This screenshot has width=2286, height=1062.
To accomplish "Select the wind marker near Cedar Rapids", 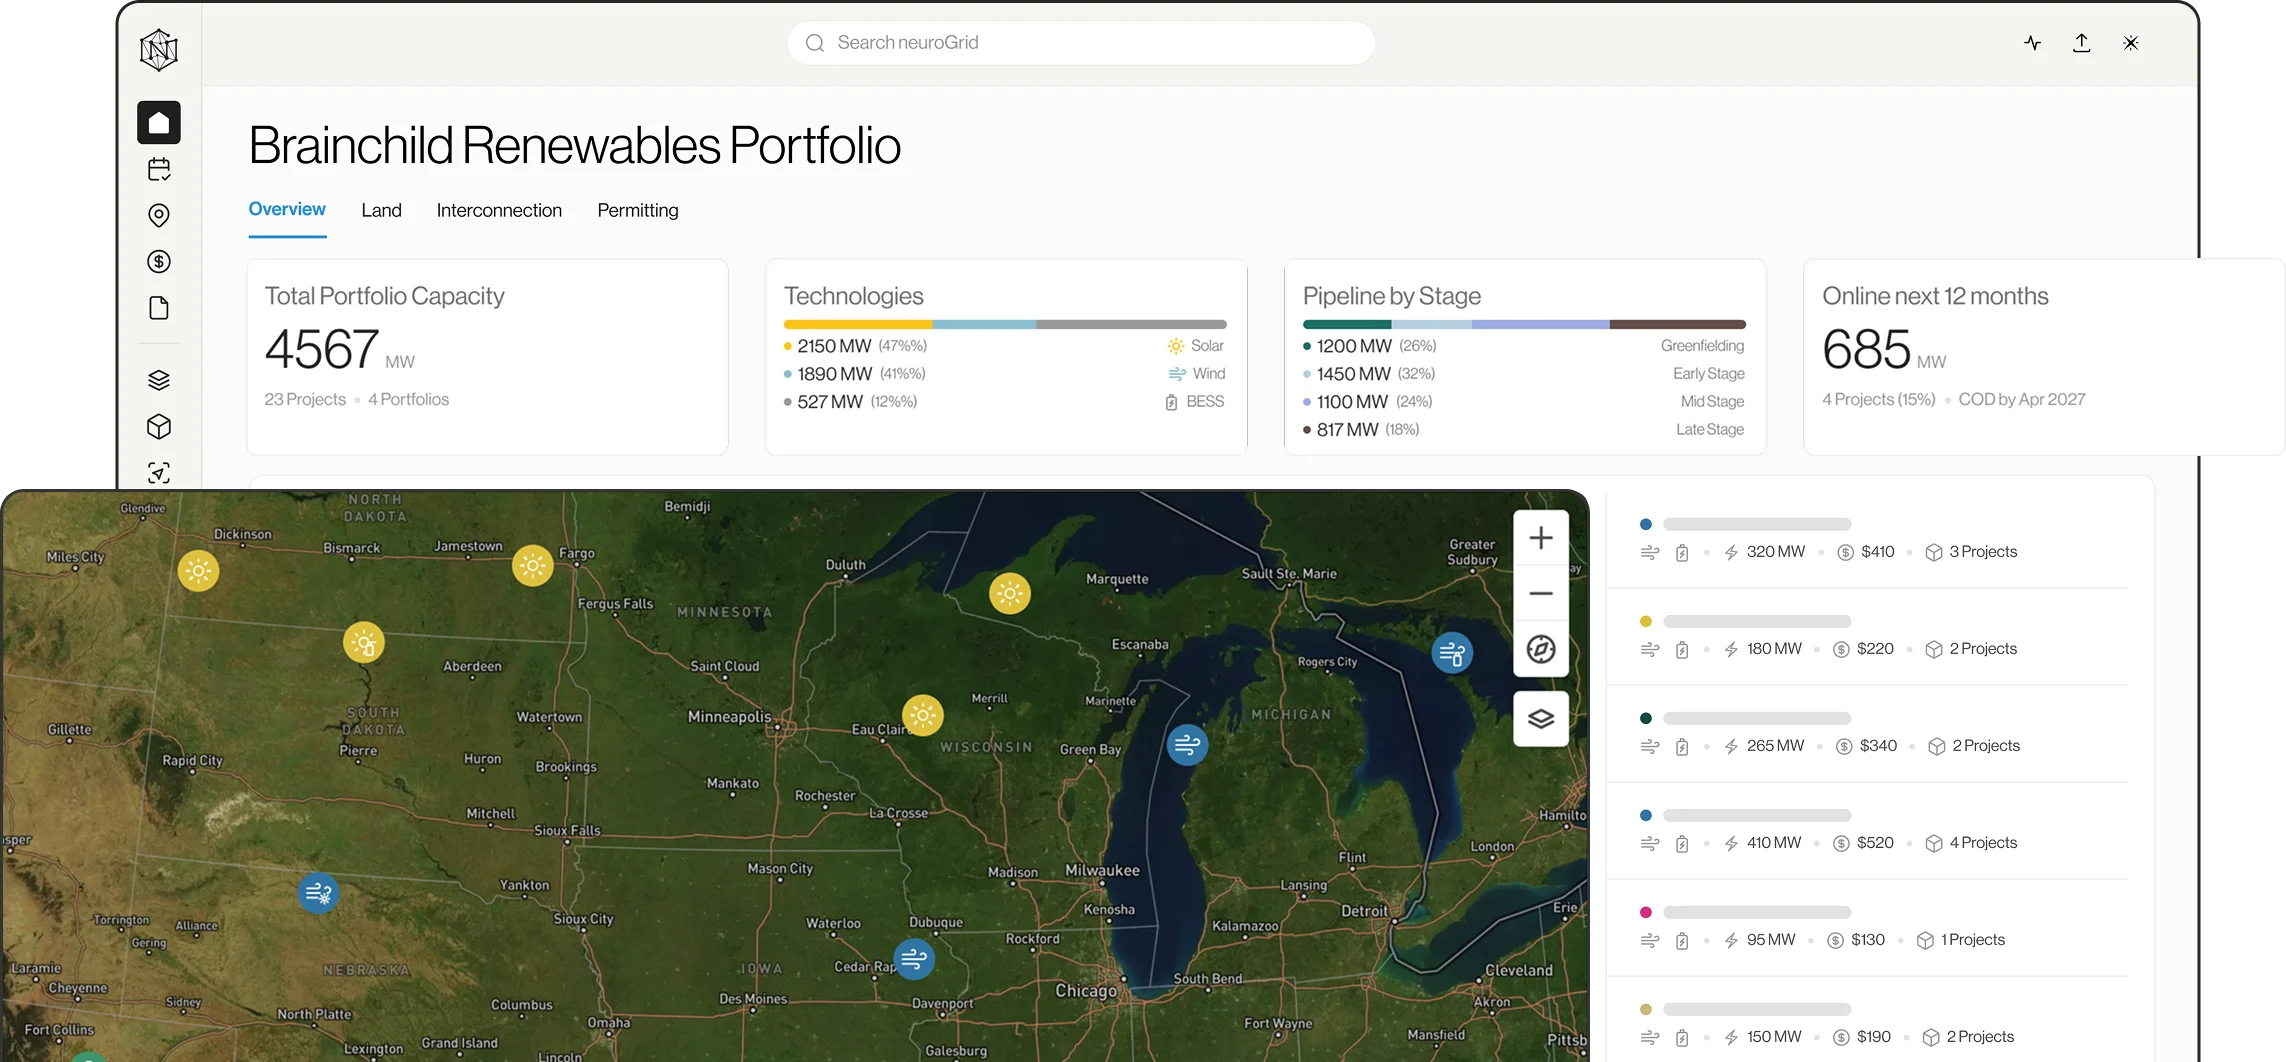I will click(x=914, y=960).
